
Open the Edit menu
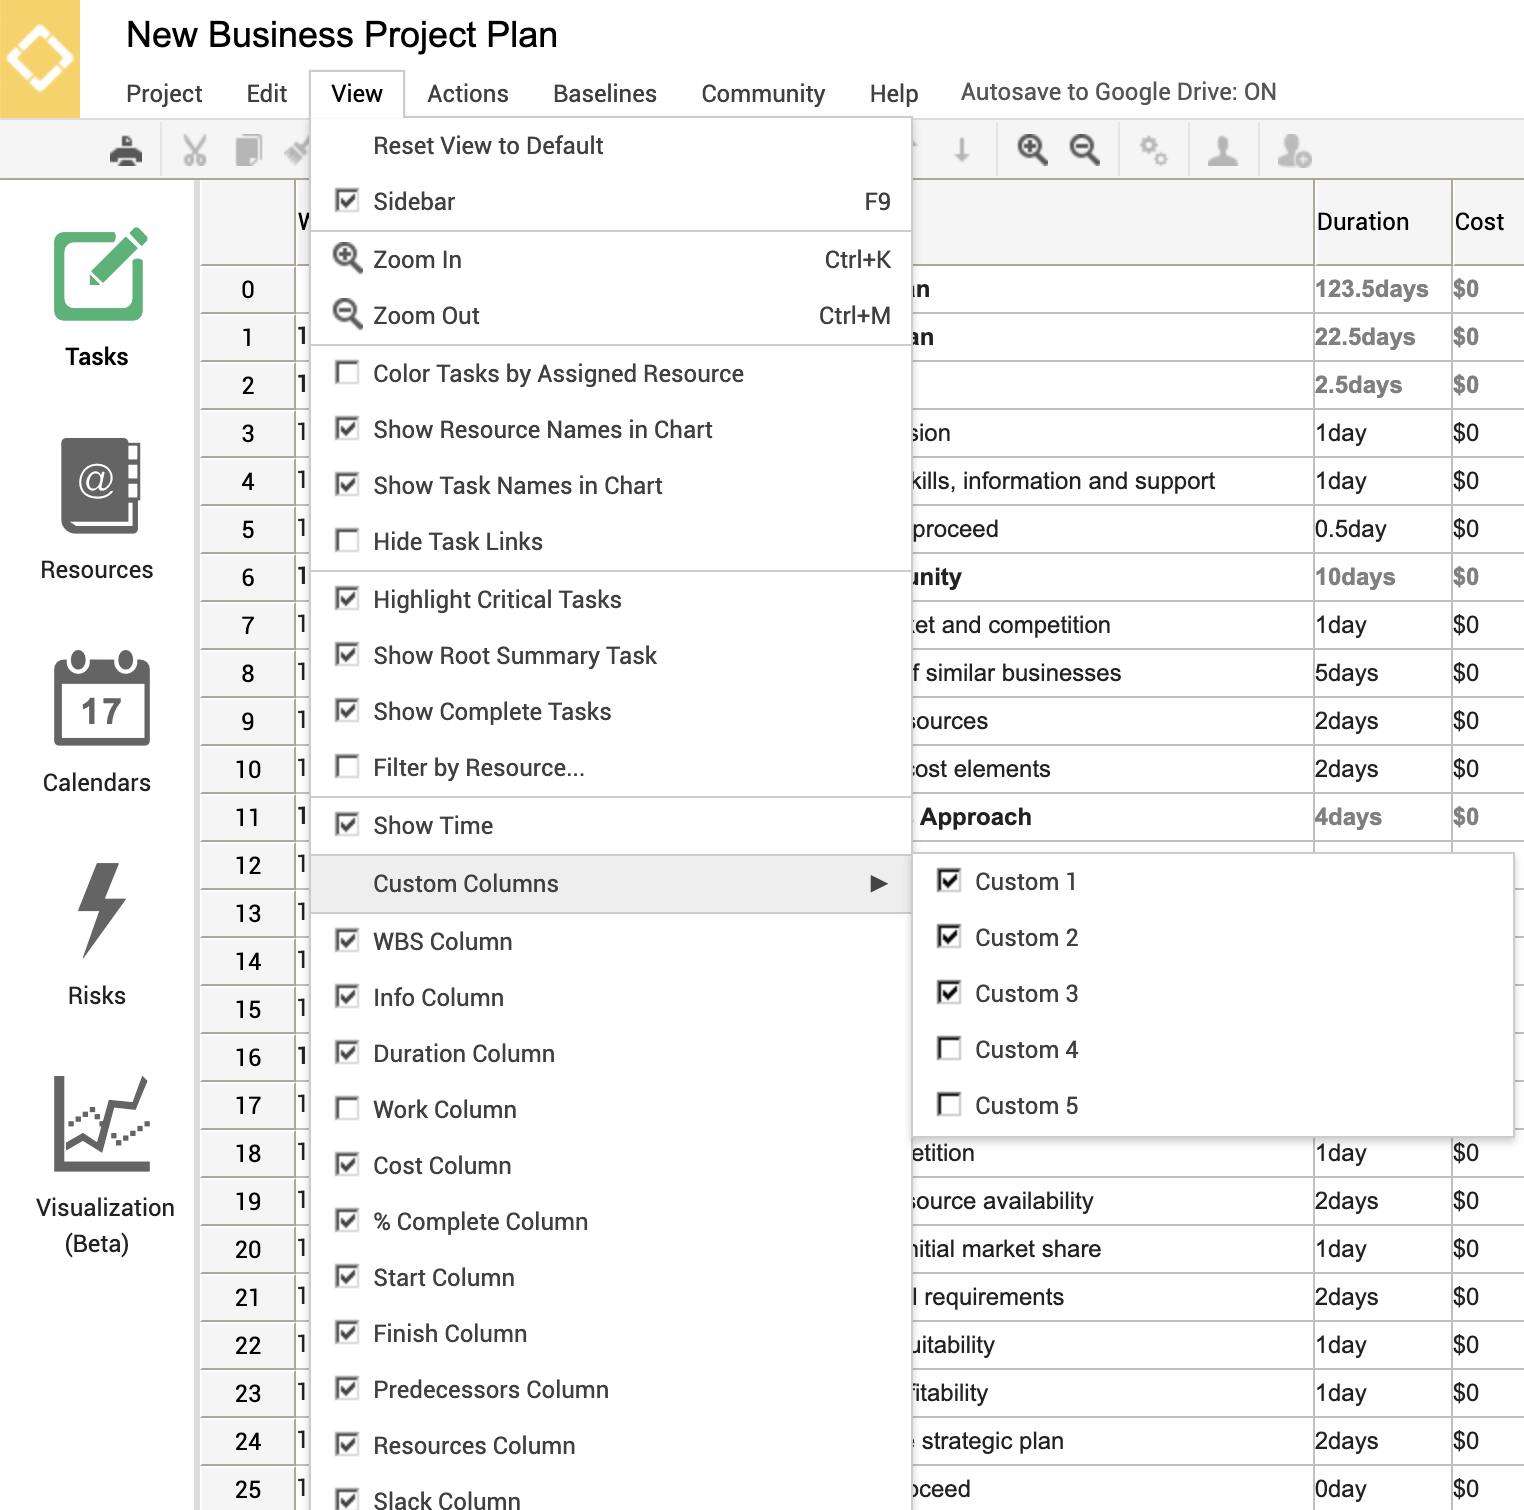[267, 94]
